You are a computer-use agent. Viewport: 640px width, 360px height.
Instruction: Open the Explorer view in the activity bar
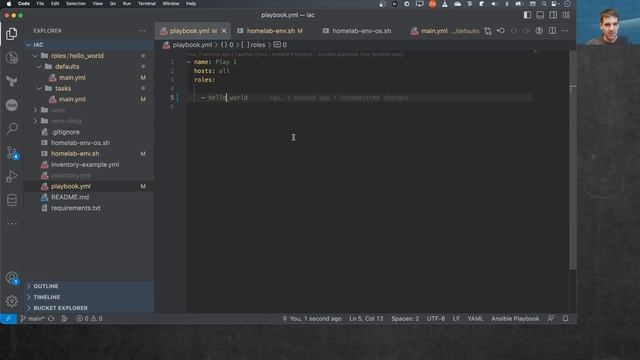point(11,34)
